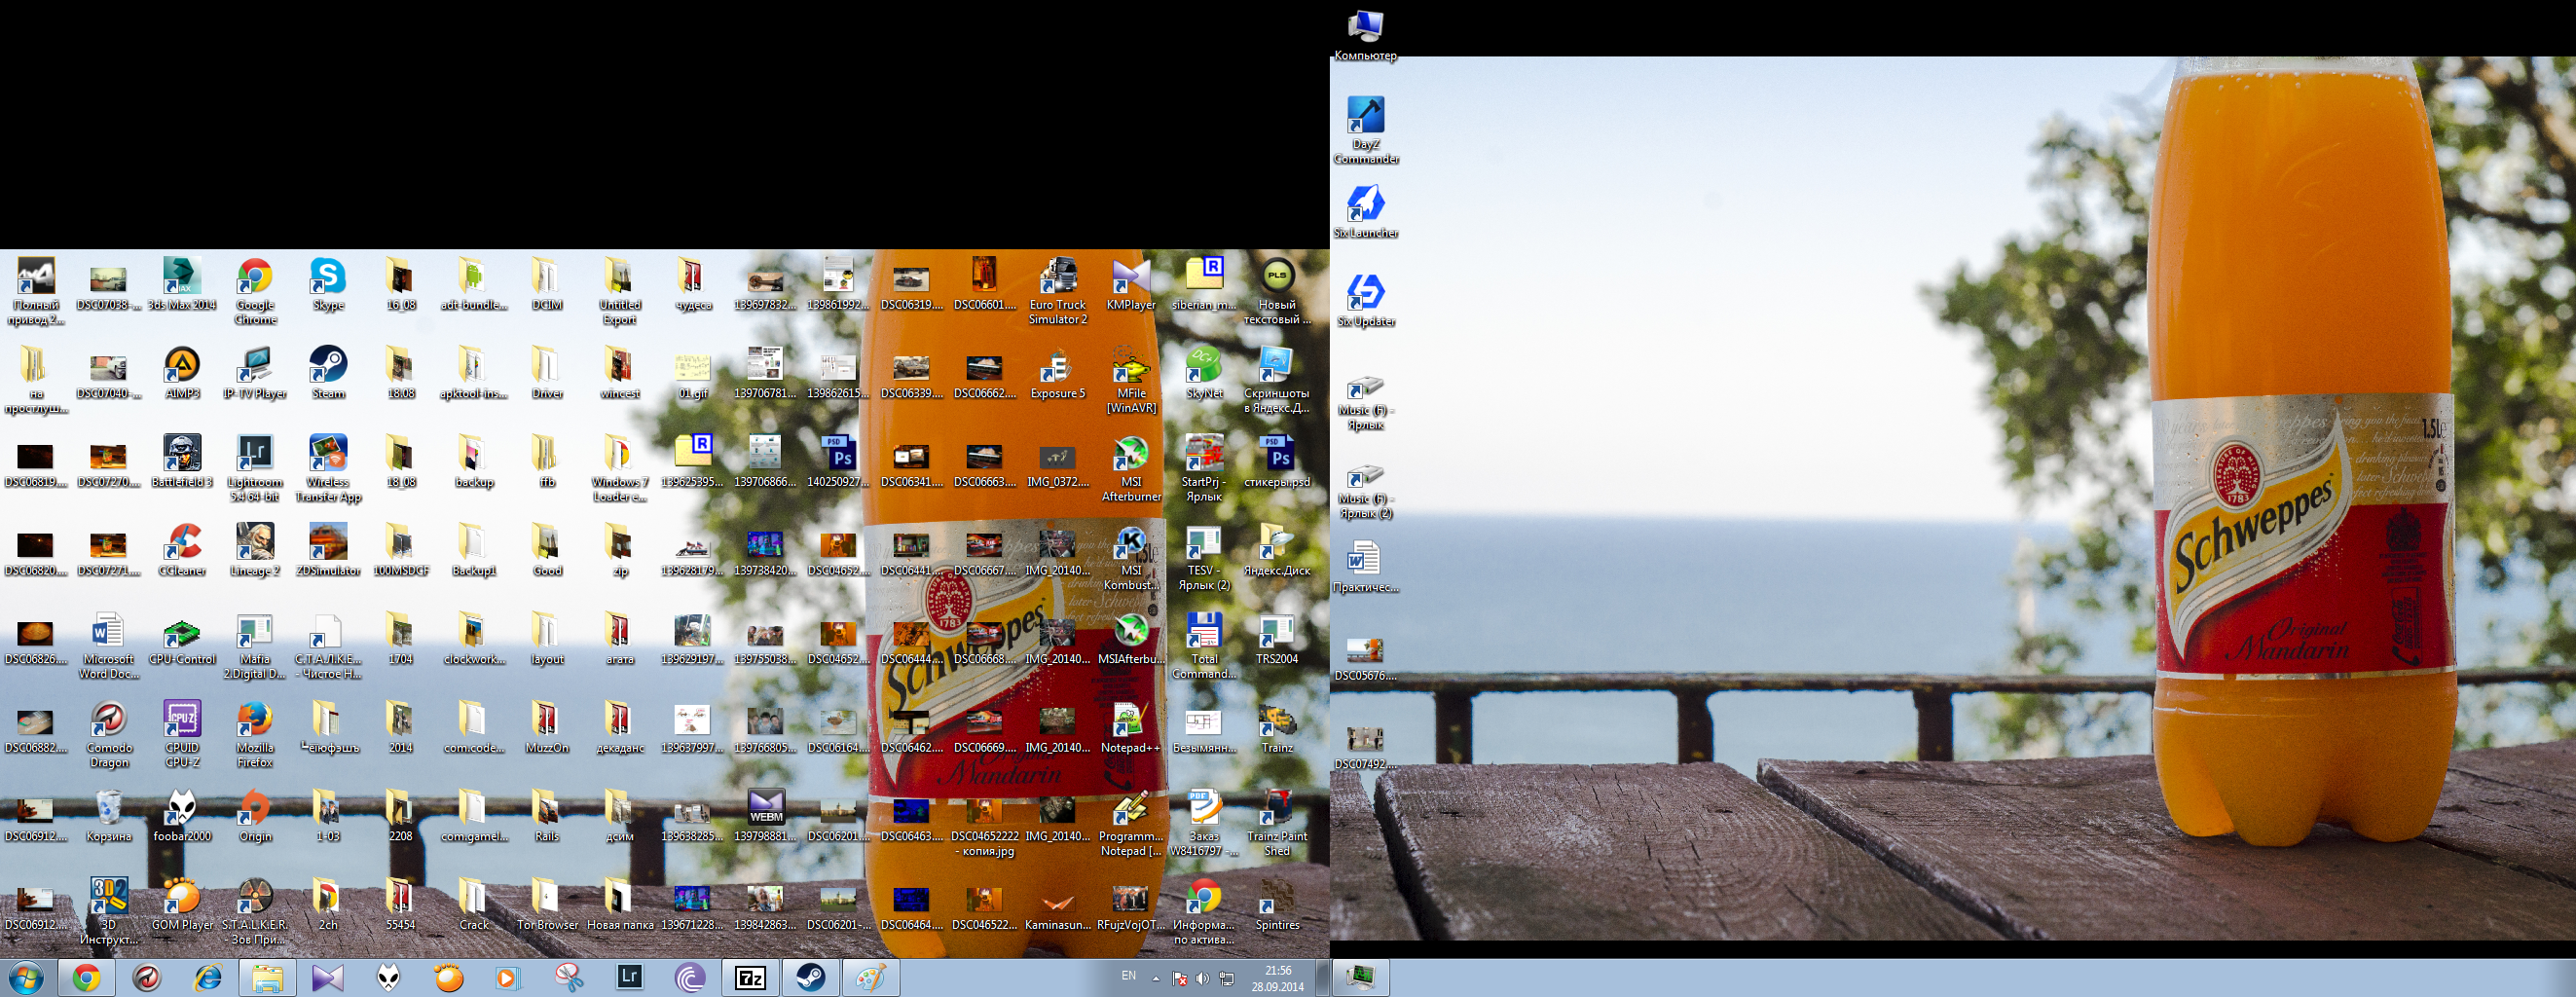Viewport: 2576px width, 997px height.
Task: Select the Spintires desktop icon
Action: point(1277,905)
